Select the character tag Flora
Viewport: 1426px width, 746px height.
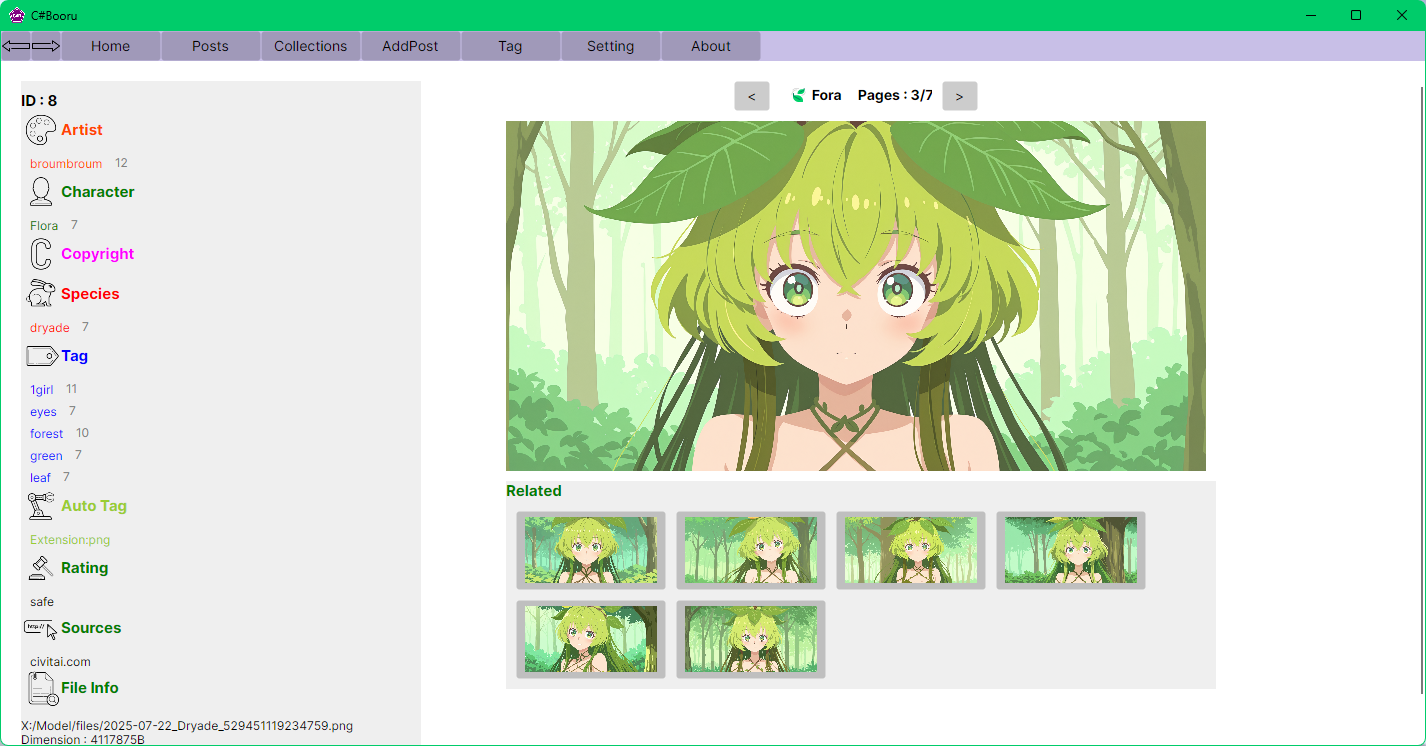click(x=44, y=226)
